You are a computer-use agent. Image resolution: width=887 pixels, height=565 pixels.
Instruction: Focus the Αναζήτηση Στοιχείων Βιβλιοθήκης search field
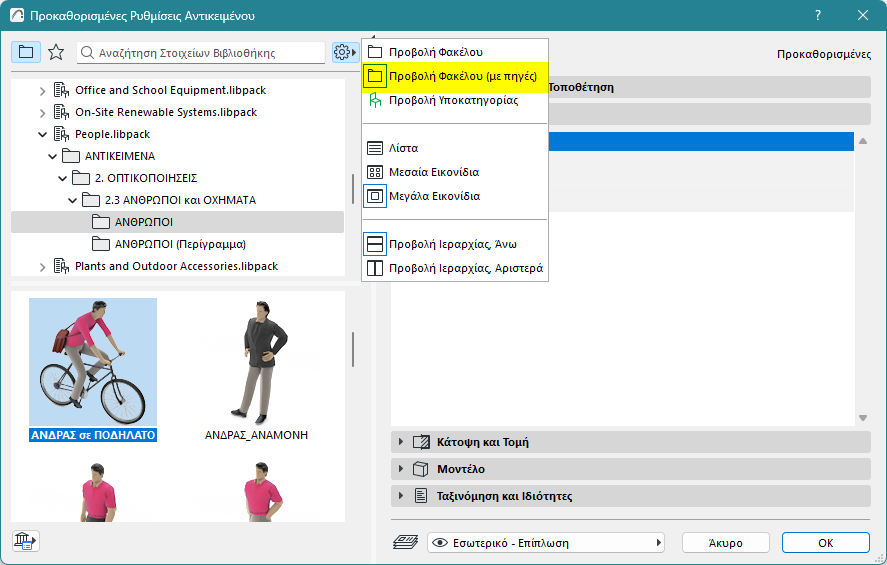coord(201,53)
